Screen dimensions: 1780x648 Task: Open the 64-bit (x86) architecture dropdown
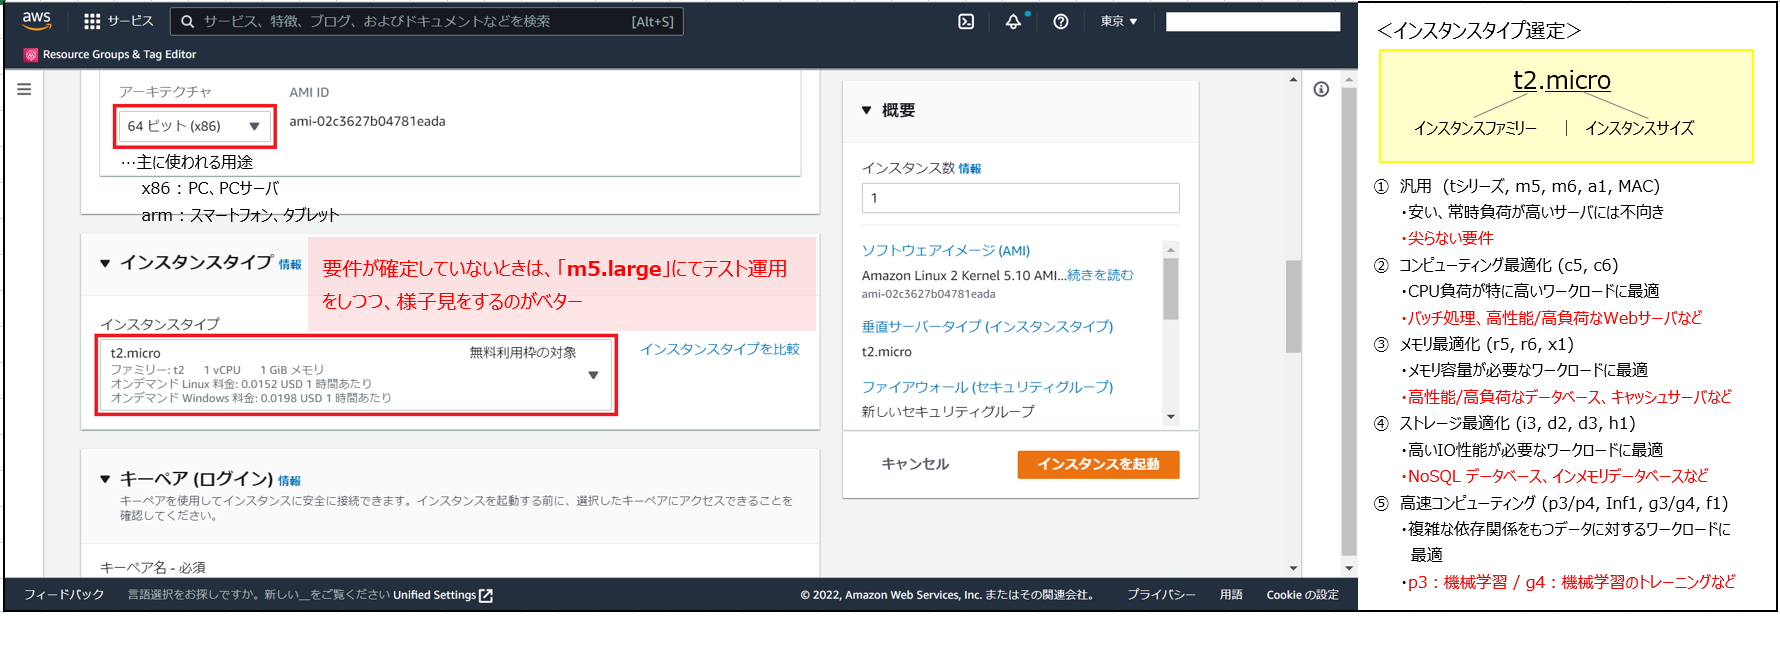click(x=194, y=126)
